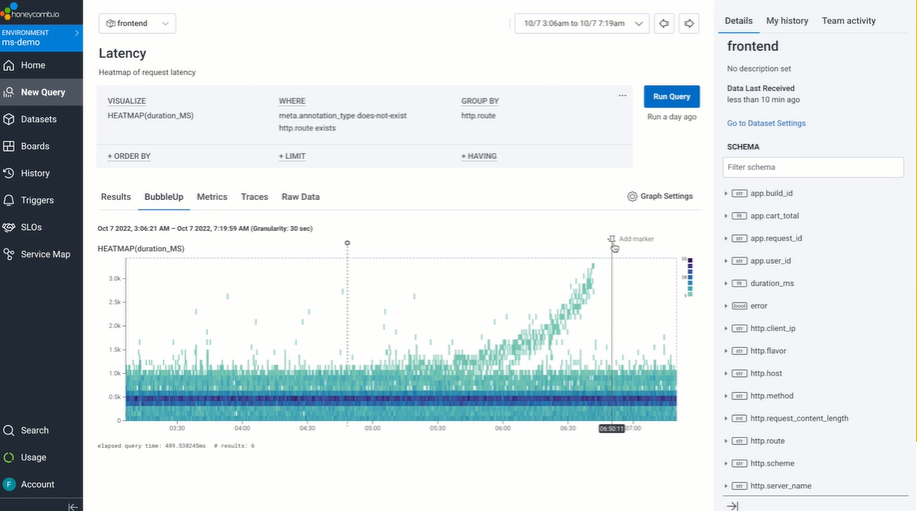This screenshot has width=917, height=511.
Task: Click the Run Query button
Action: [671, 96]
